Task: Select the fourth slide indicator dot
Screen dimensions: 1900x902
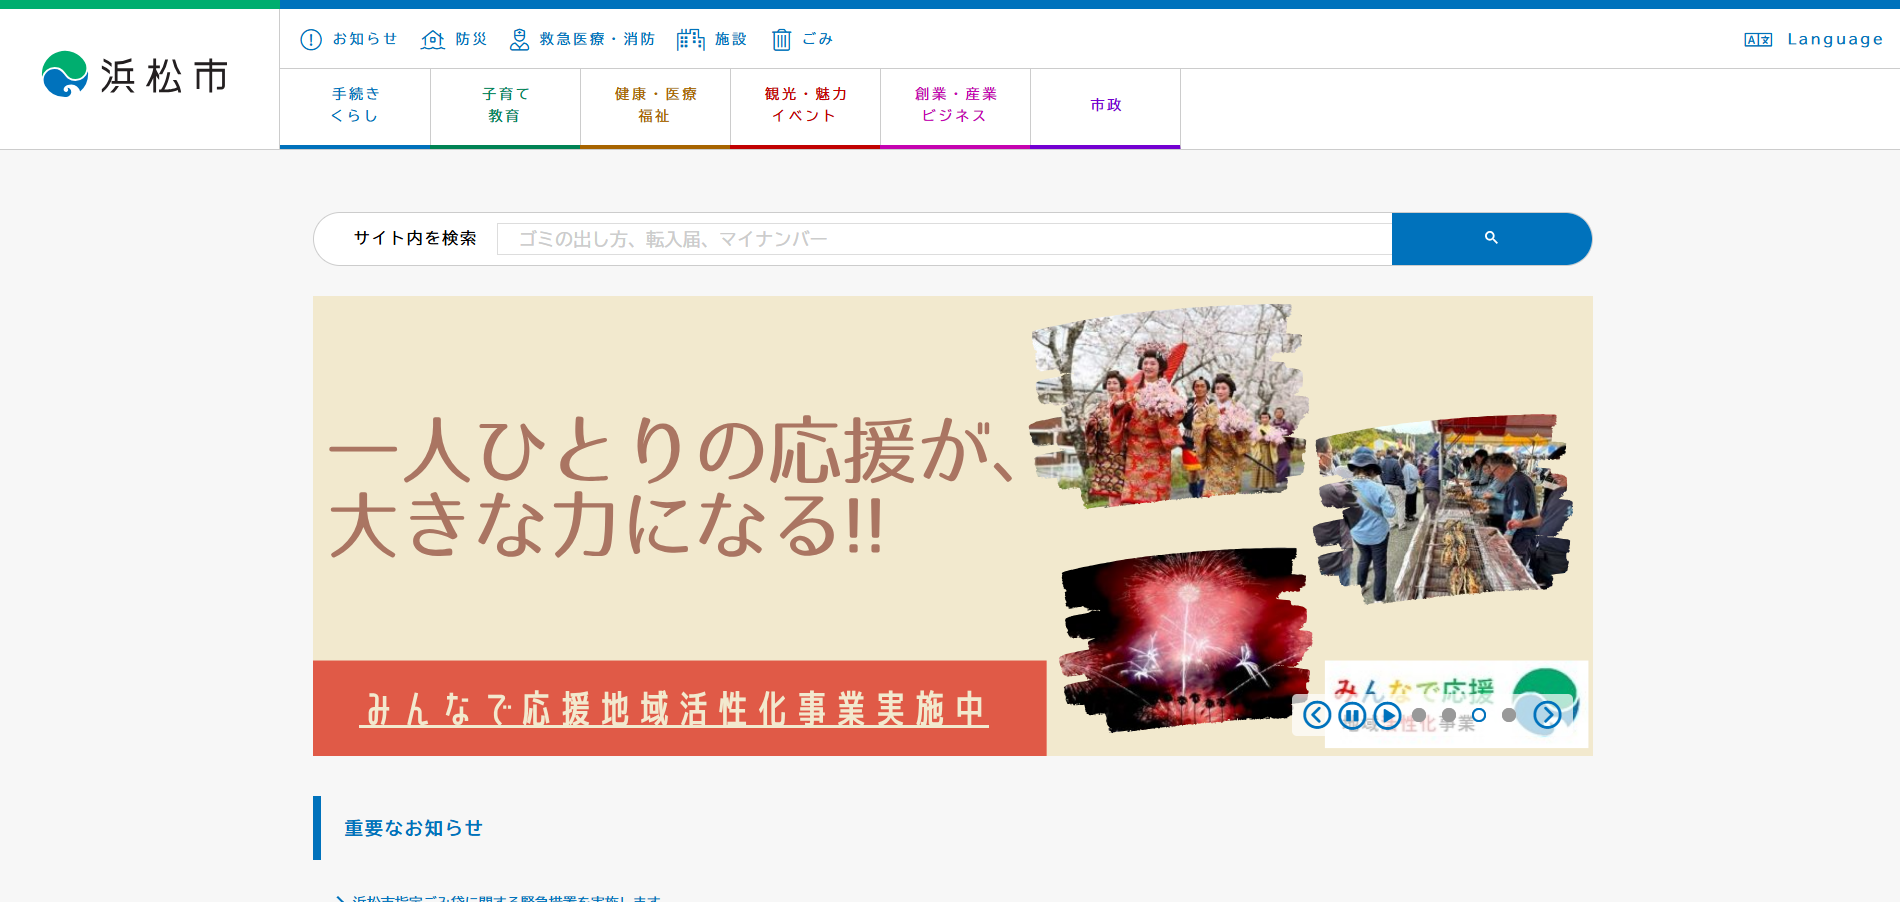Action: click(1509, 715)
